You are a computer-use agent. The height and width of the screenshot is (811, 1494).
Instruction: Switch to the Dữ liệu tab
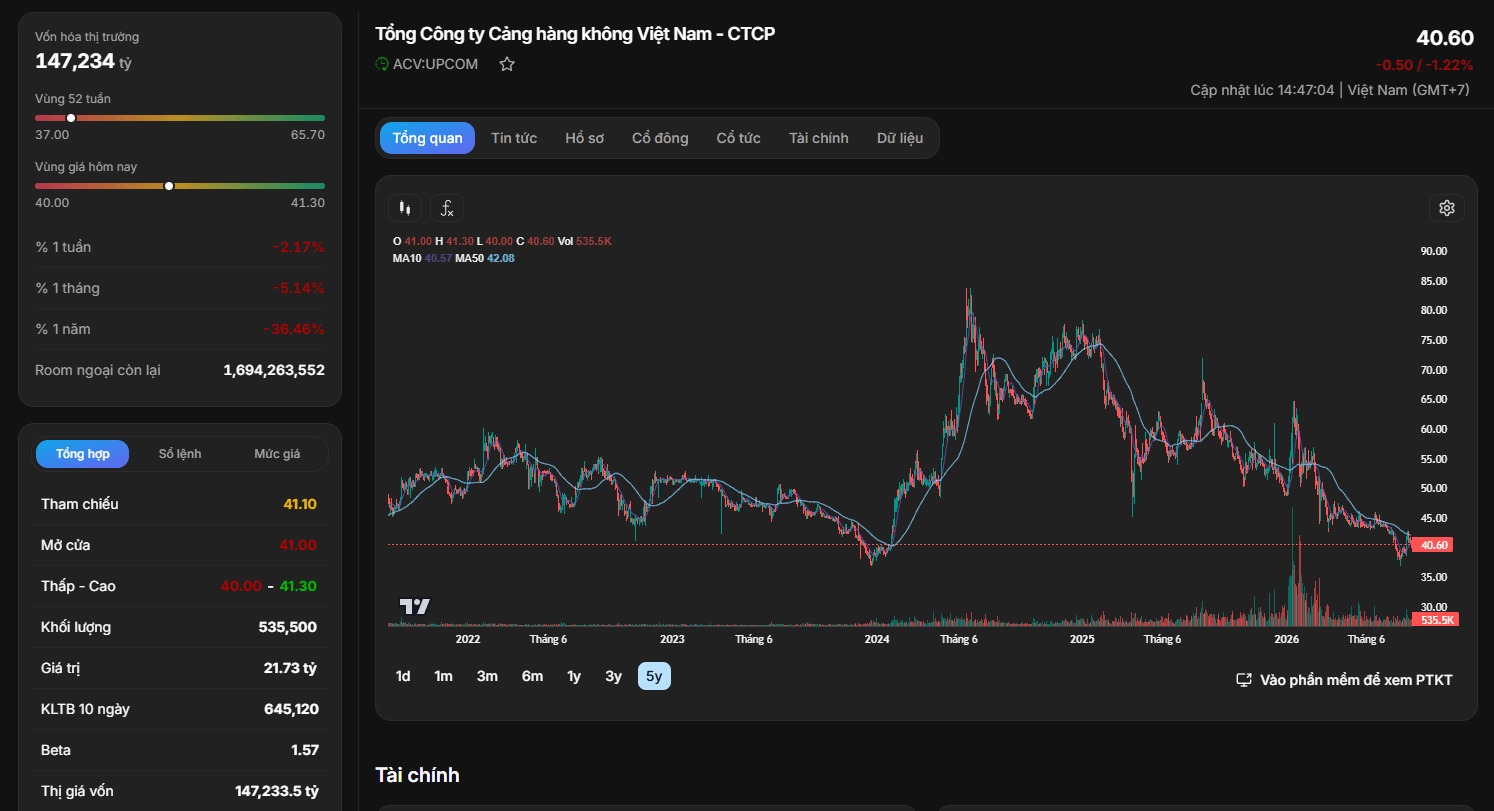coord(900,138)
